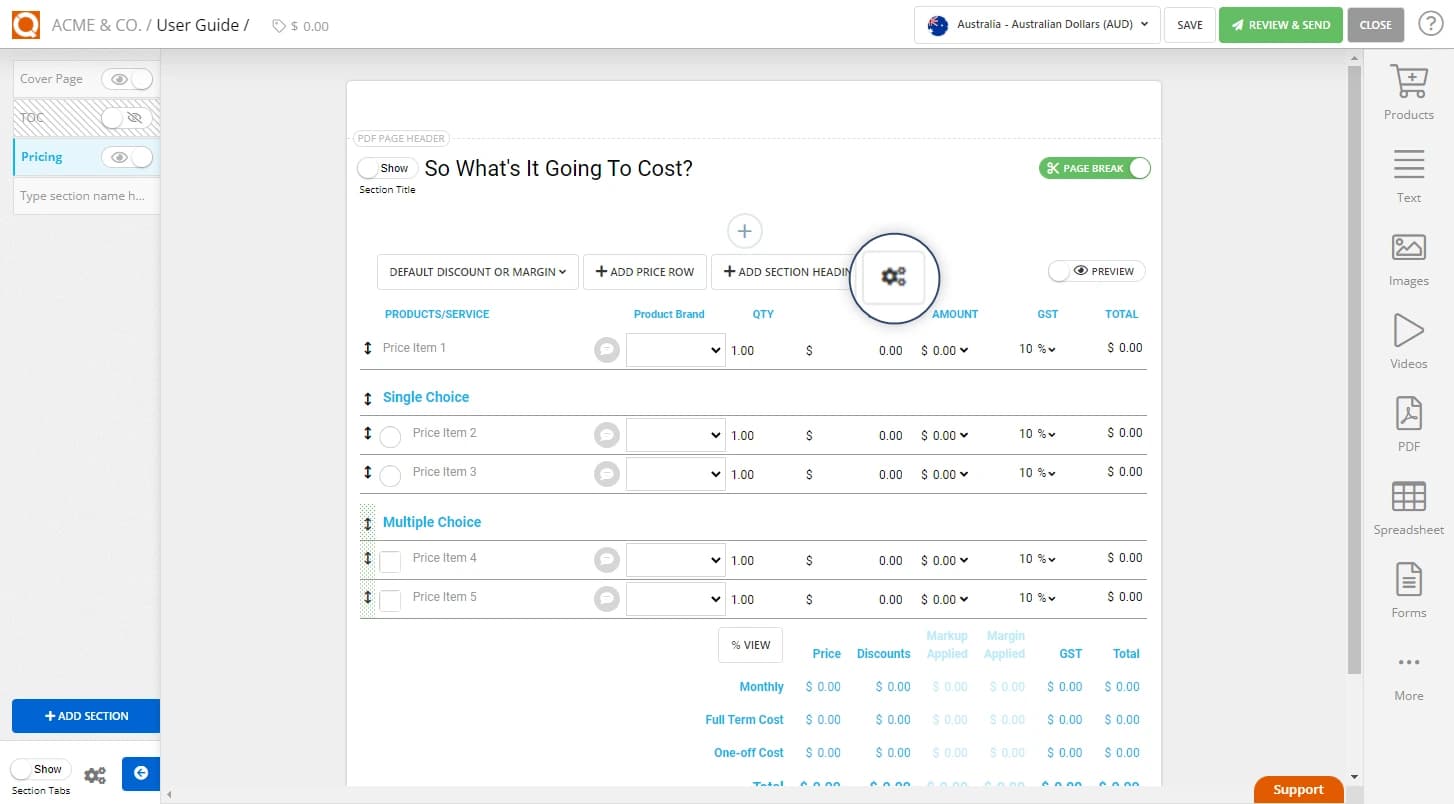The width and height of the screenshot is (1454, 804).
Task: Click the Videos sidebar icon
Action: (1408, 340)
